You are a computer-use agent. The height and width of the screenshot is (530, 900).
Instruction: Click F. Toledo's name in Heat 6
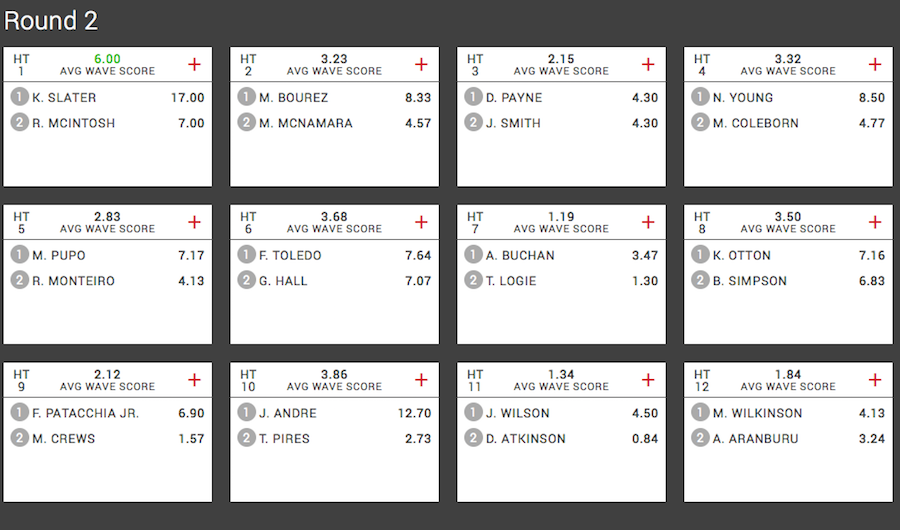(290, 256)
